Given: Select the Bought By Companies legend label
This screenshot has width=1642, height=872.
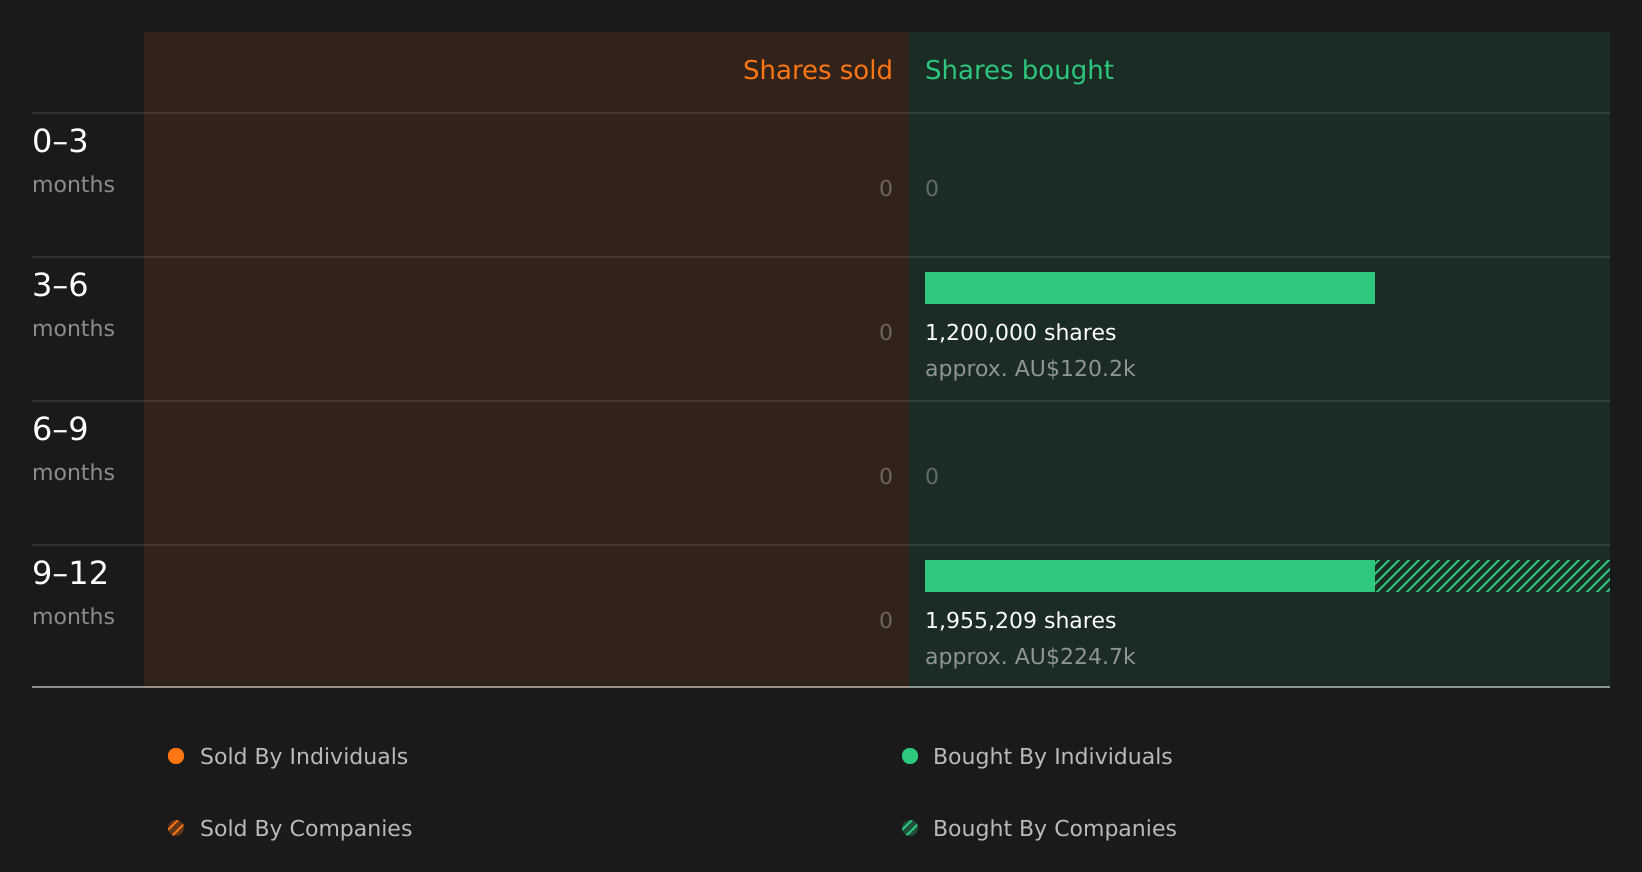Looking at the screenshot, I should (x=1054, y=829).
